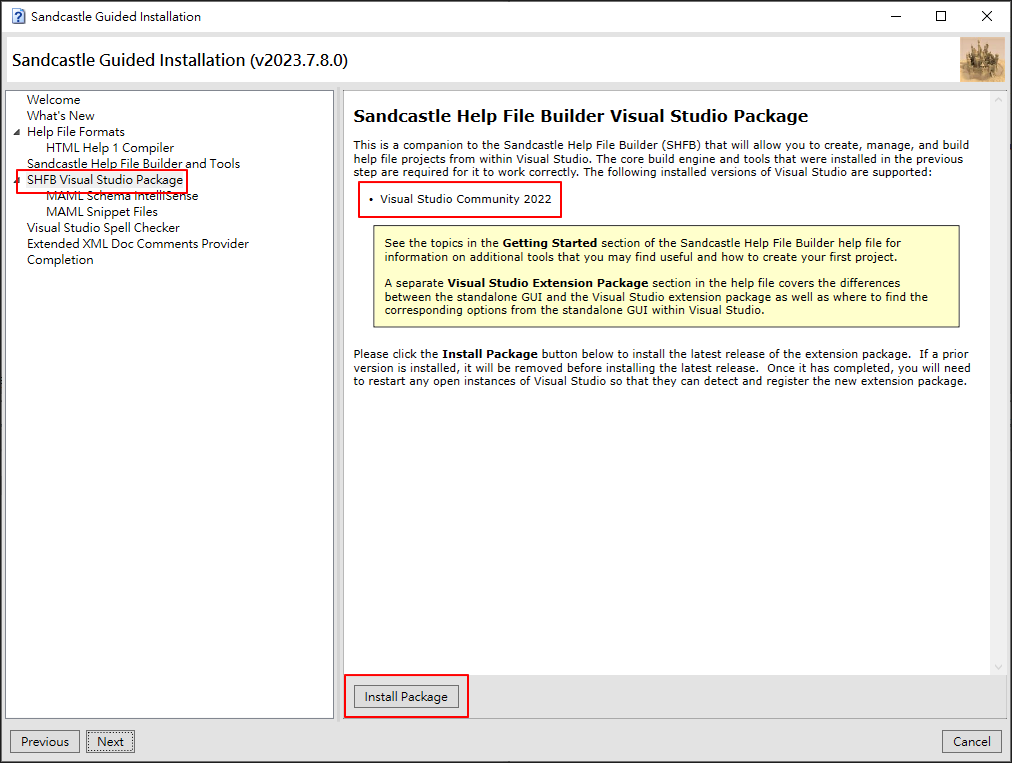This screenshot has height=763, width=1012.
Task: Select Help File Formats node
Action: click(x=76, y=132)
